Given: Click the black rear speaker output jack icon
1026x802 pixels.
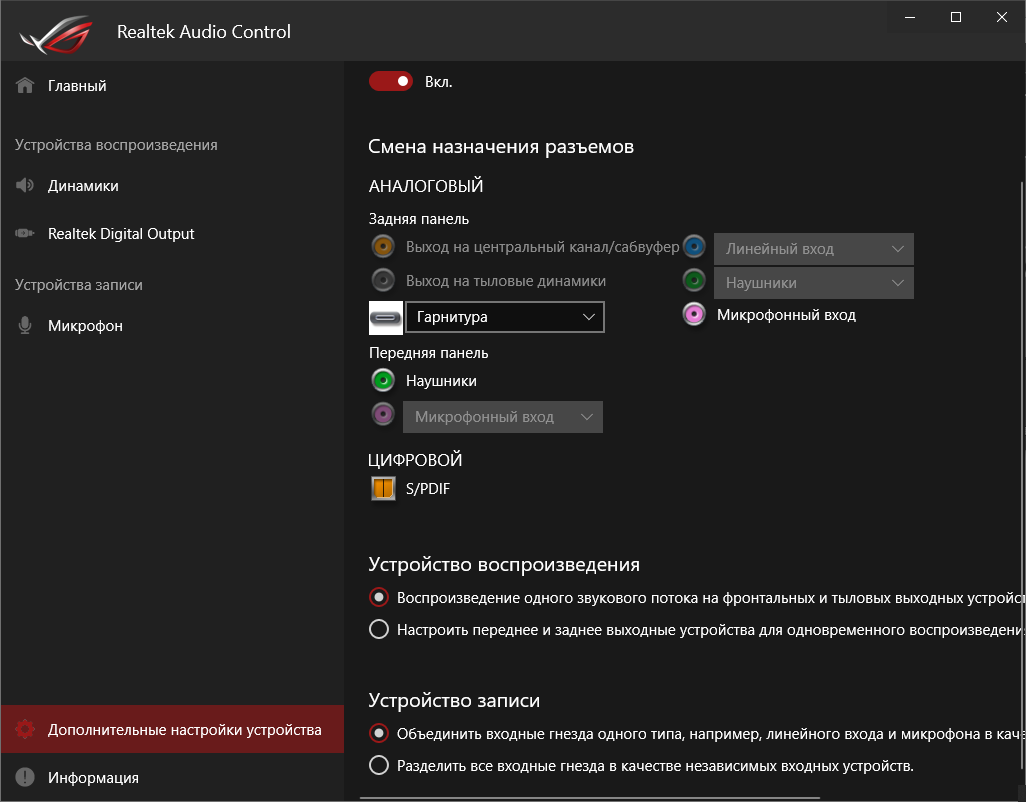Looking at the screenshot, I should point(382,280).
